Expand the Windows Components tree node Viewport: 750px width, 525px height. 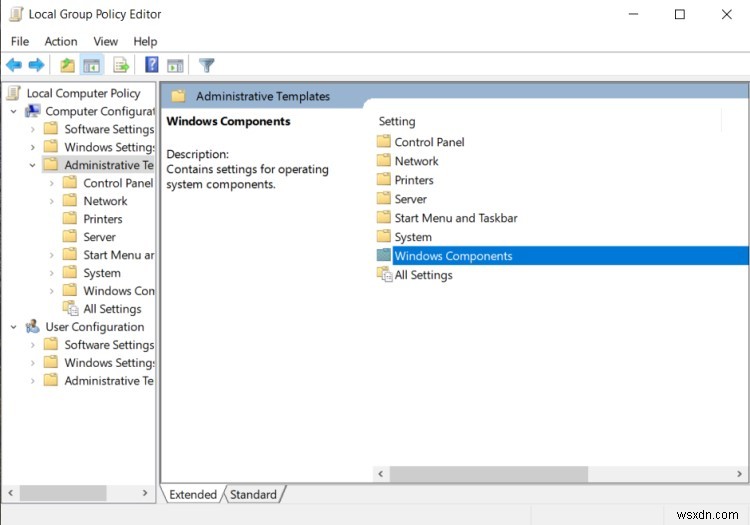point(52,291)
